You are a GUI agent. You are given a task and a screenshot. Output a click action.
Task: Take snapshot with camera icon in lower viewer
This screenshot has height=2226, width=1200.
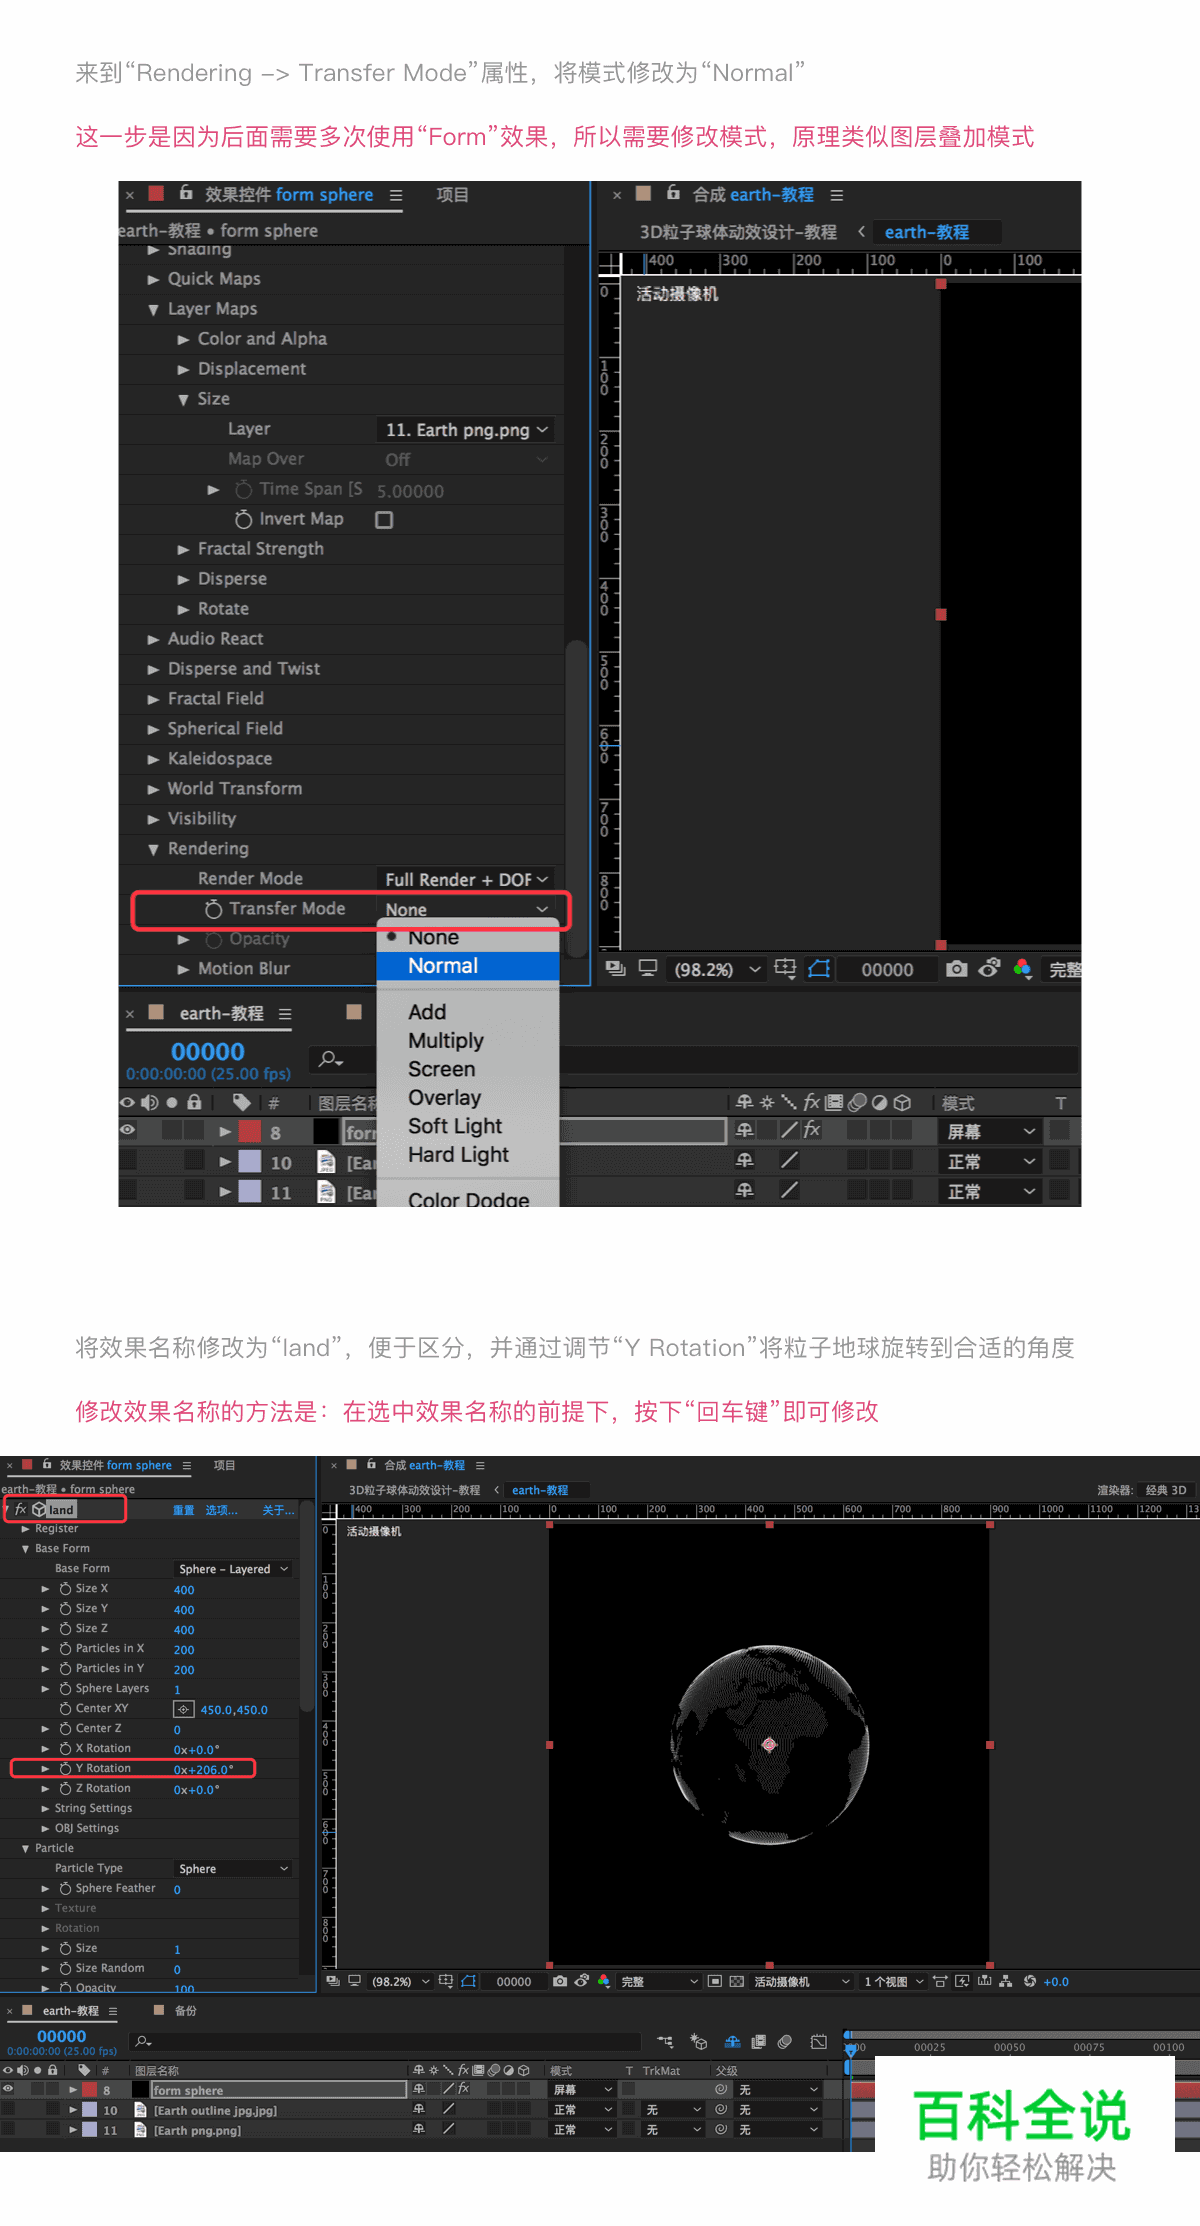[560, 1981]
